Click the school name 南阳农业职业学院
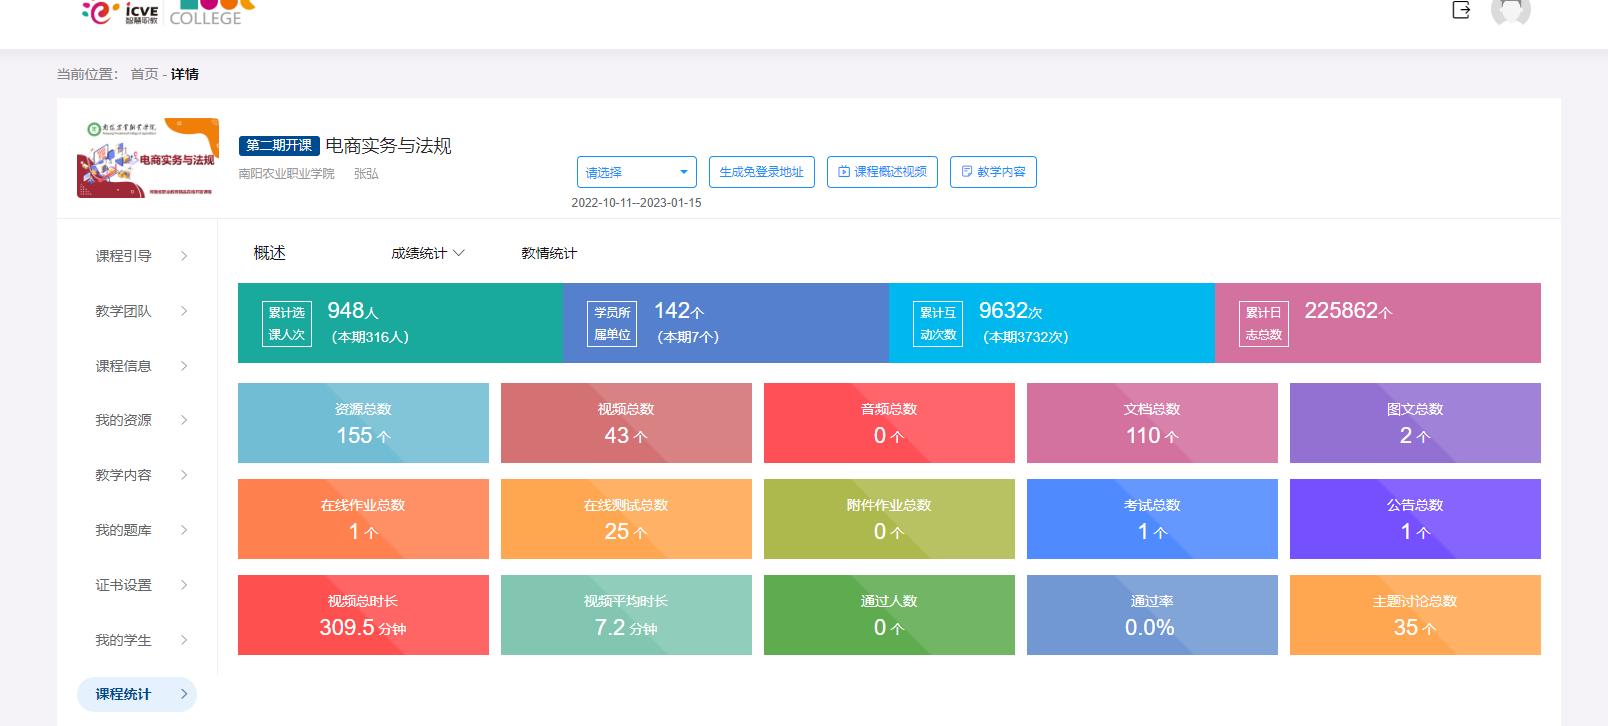1608x726 pixels. coord(287,174)
